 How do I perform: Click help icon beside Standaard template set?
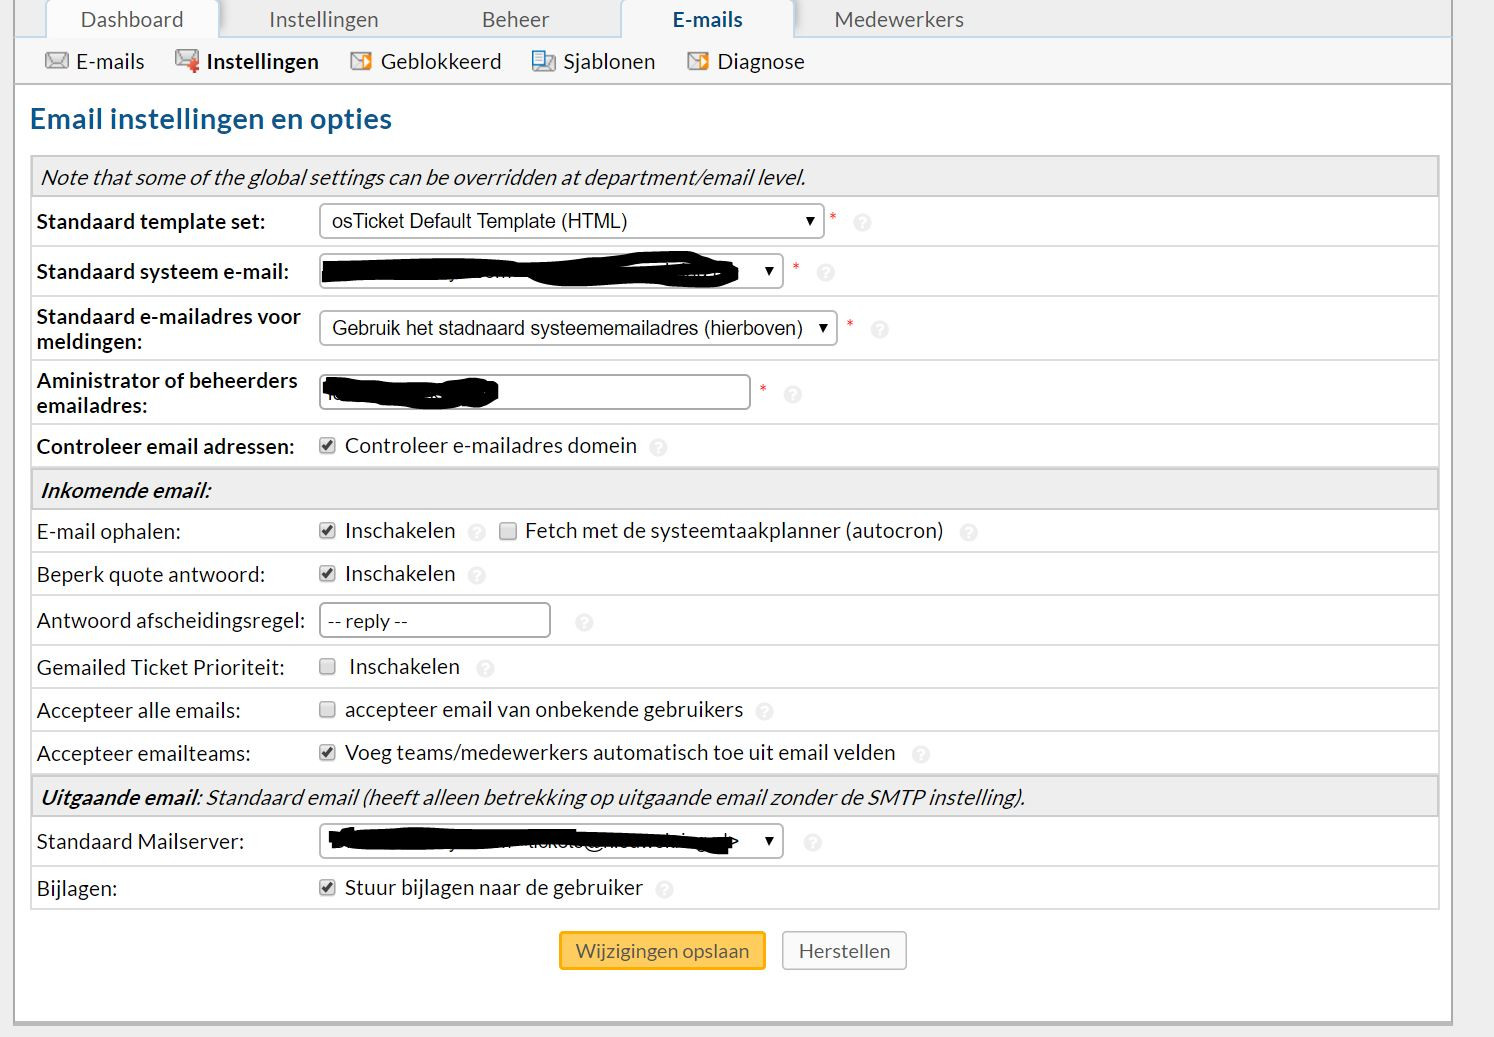(x=862, y=223)
